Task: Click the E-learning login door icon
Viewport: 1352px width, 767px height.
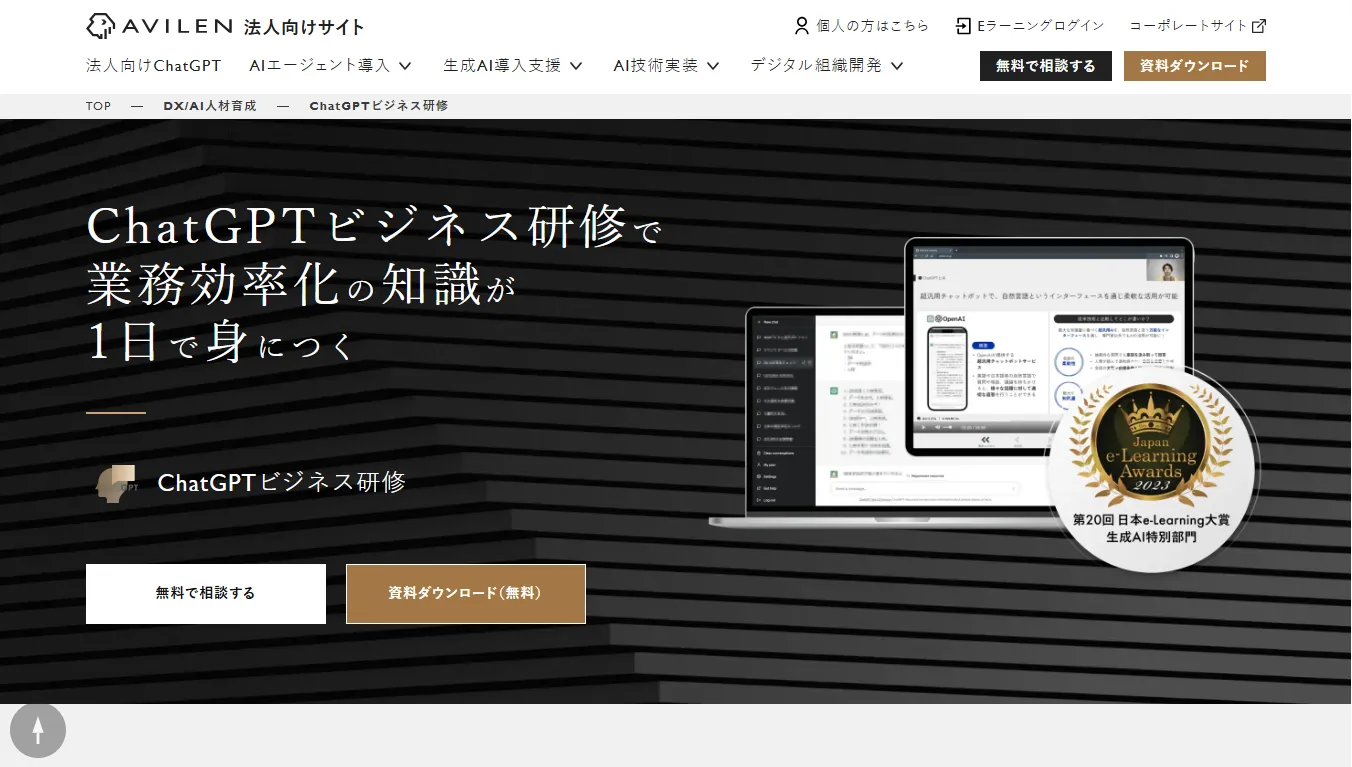Action: coord(963,26)
